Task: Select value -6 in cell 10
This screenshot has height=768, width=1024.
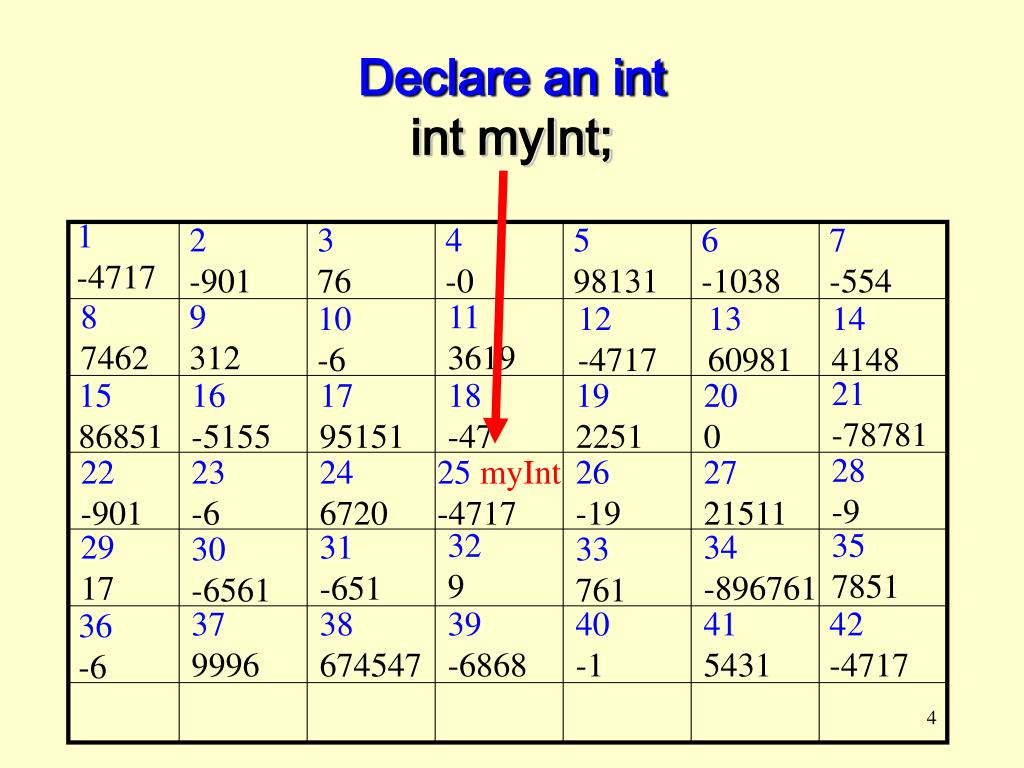Action: pos(331,360)
